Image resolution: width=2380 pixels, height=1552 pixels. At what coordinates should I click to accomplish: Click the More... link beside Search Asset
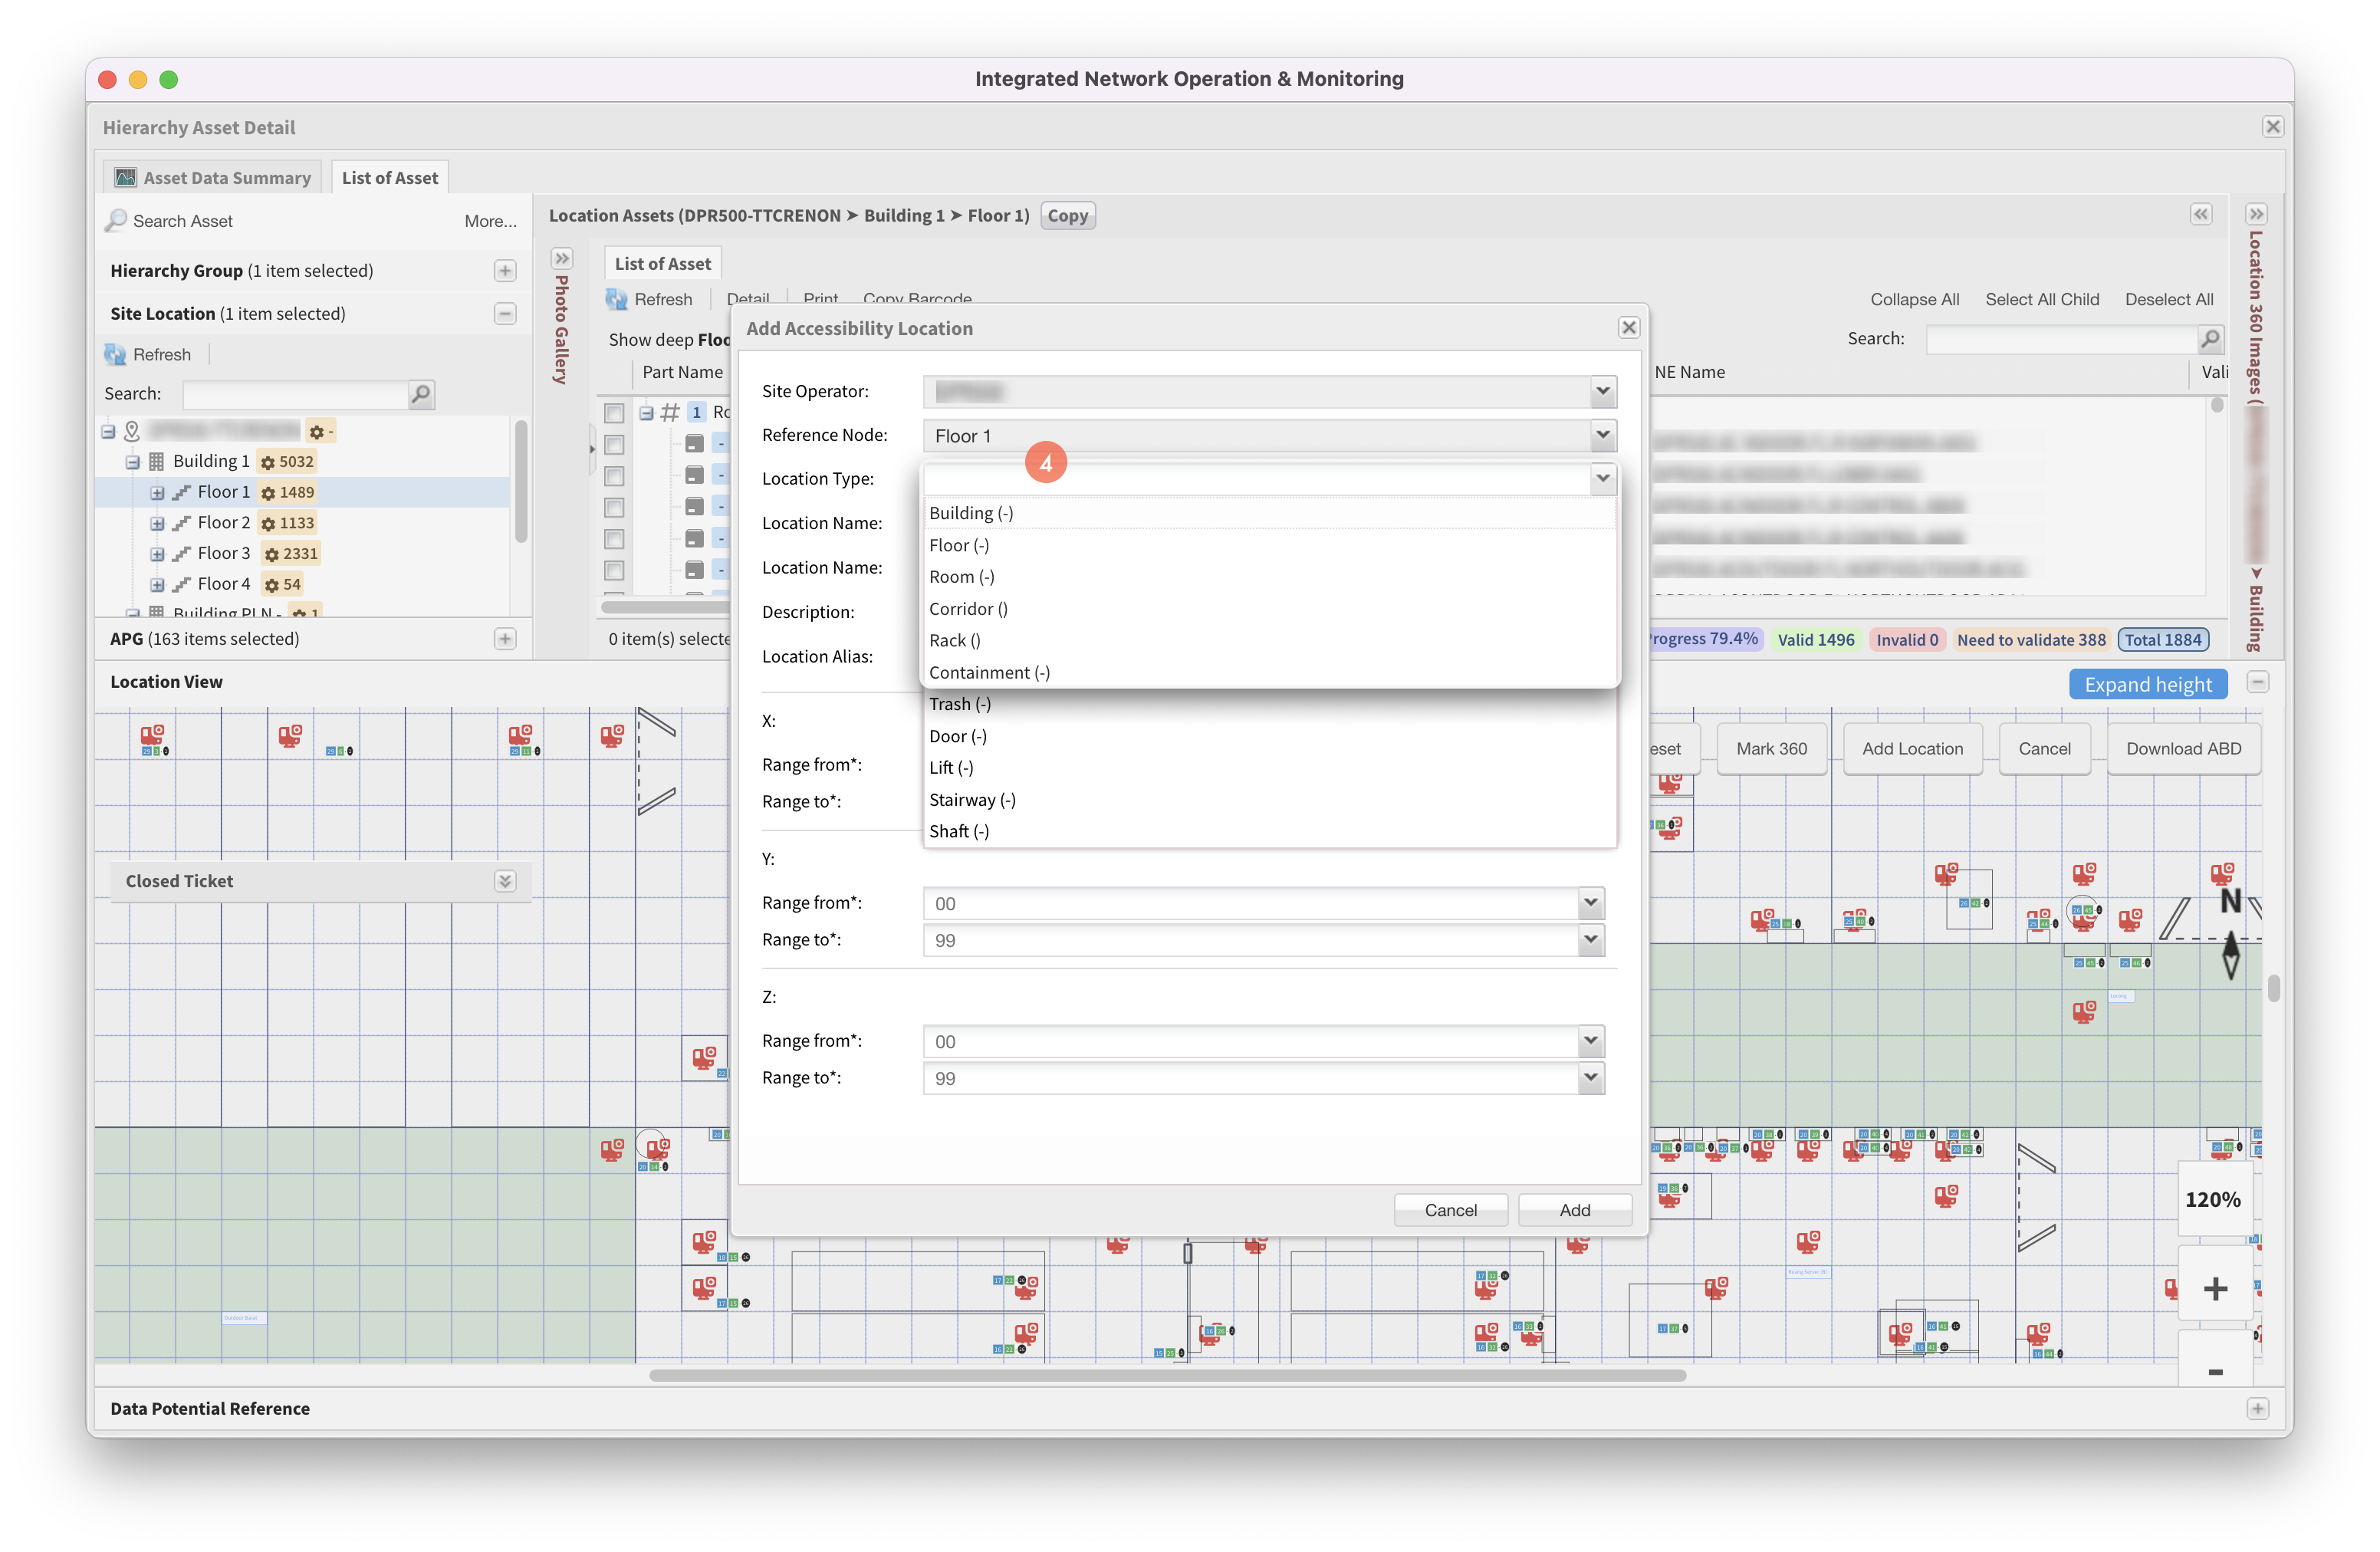pos(490,221)
